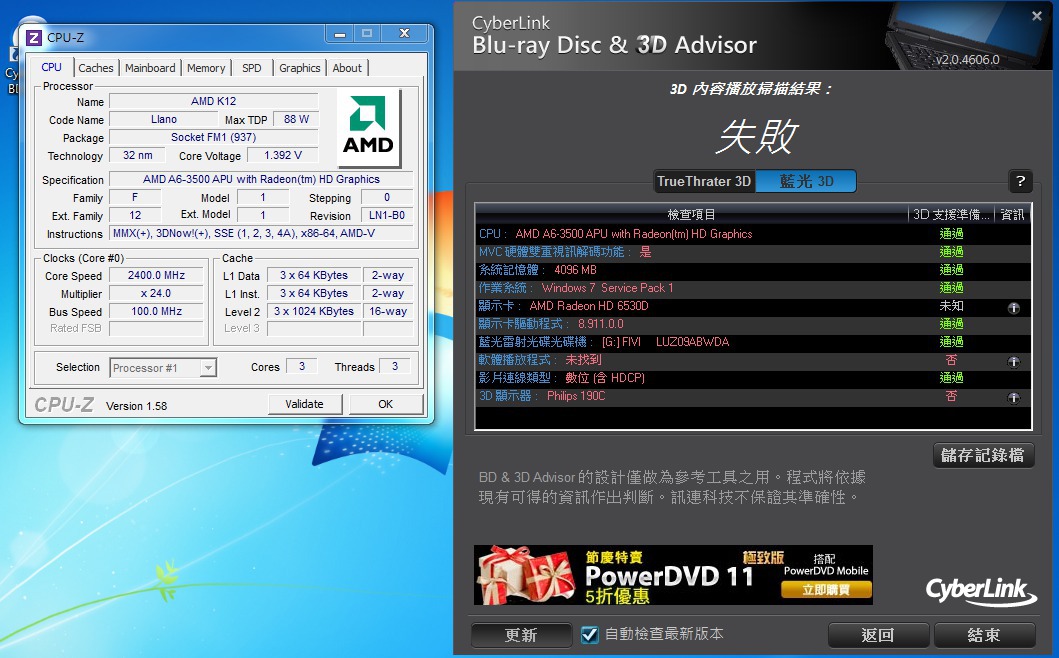Open info icon for the 軟體播放程式 row
This screenshot has width=1059, height=658.
[x=1013, y=361]
